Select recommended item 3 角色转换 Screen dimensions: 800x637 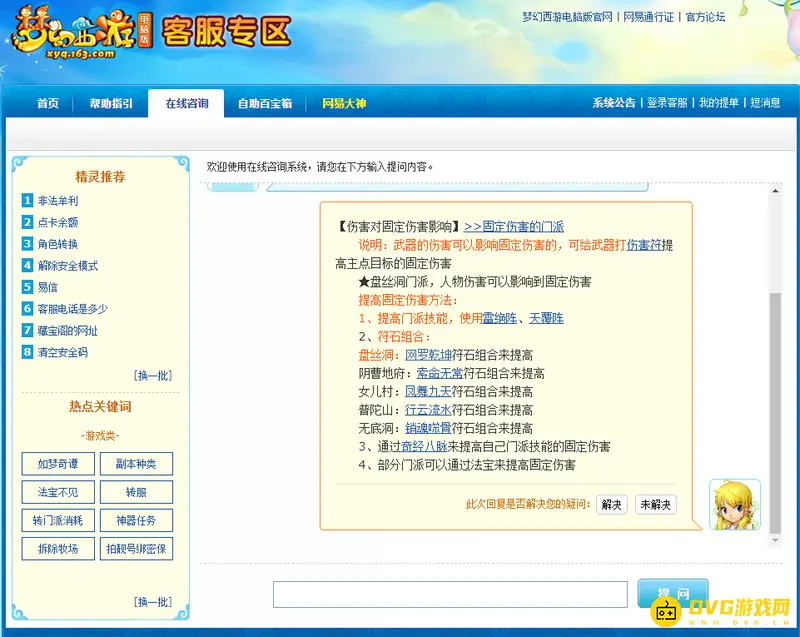[x=58, y=244]
